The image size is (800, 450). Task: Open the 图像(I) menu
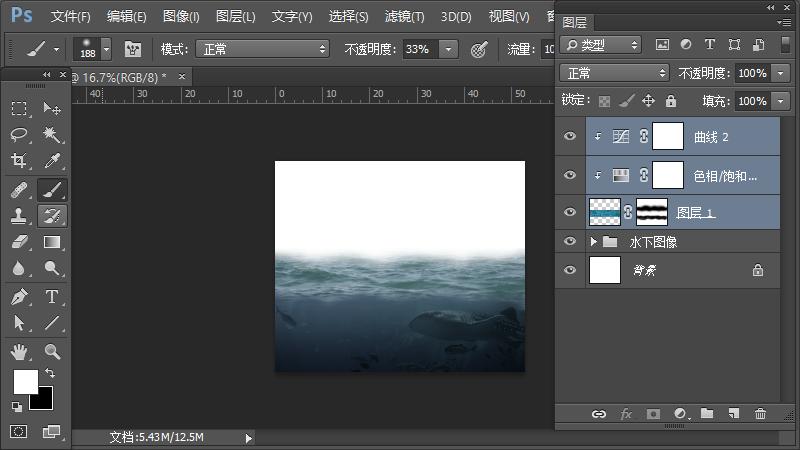pos(181,16)
